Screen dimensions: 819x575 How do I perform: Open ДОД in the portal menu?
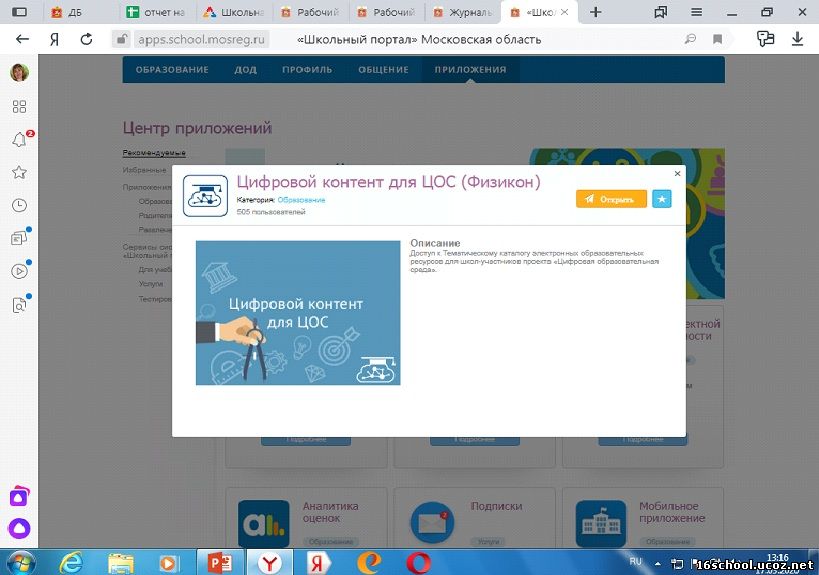click(245, 69)
